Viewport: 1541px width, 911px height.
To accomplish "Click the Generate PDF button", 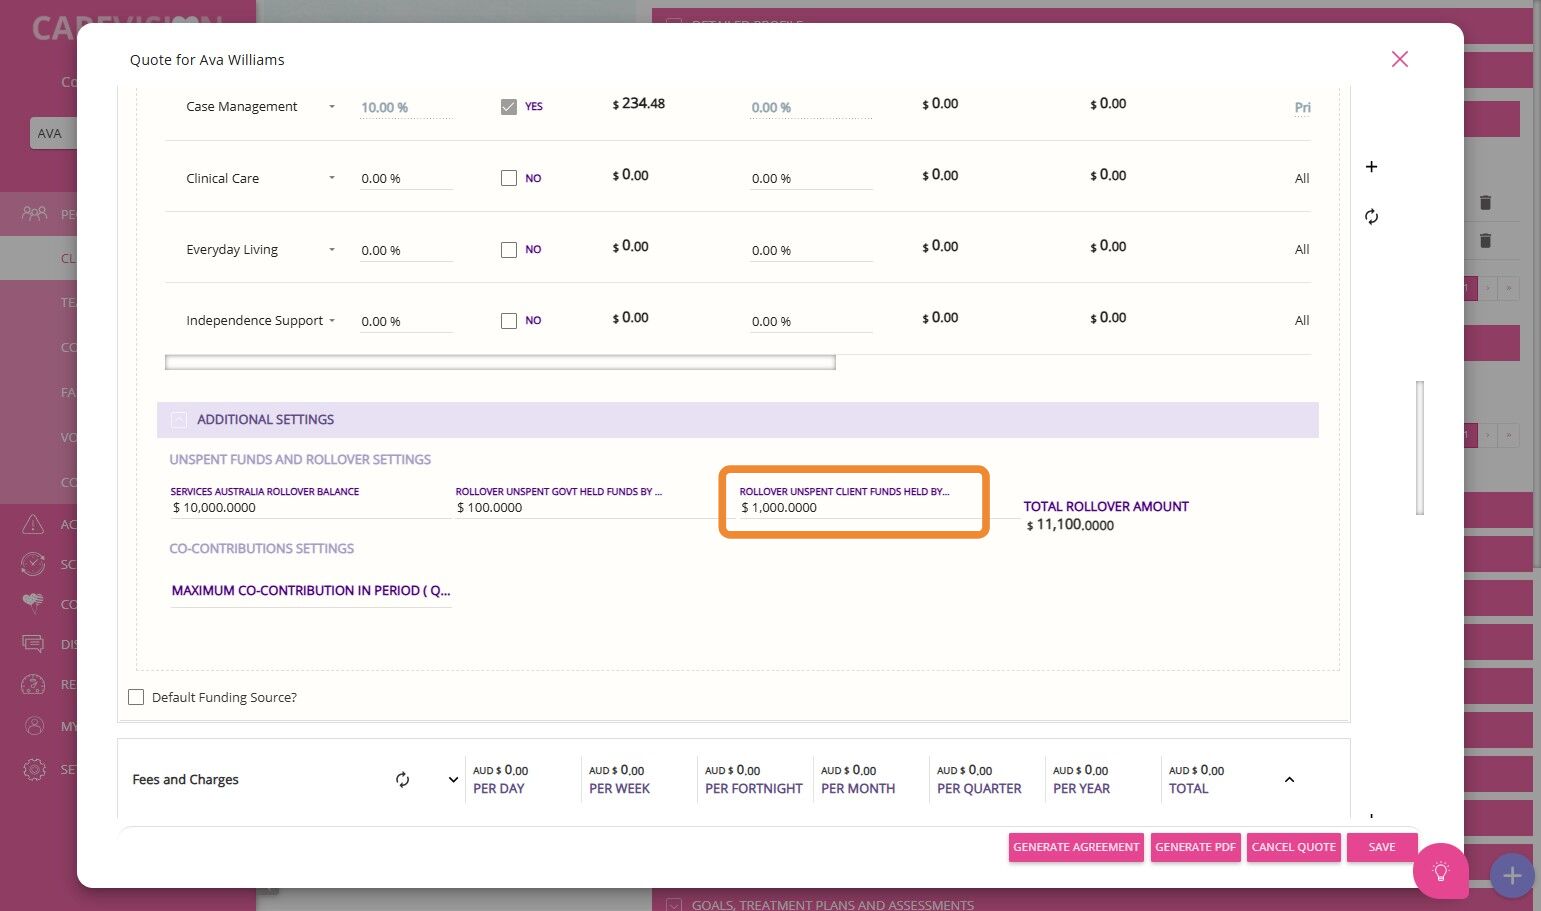I will pos(1196,847).
